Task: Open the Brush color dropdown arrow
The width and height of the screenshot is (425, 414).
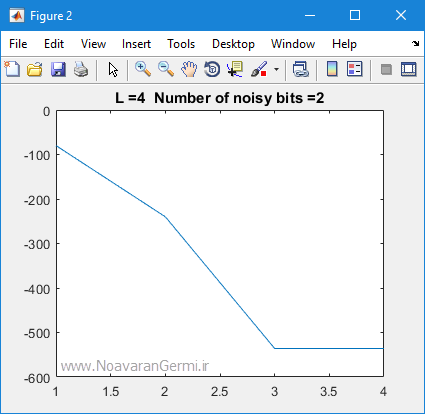Action: (276, 70)
